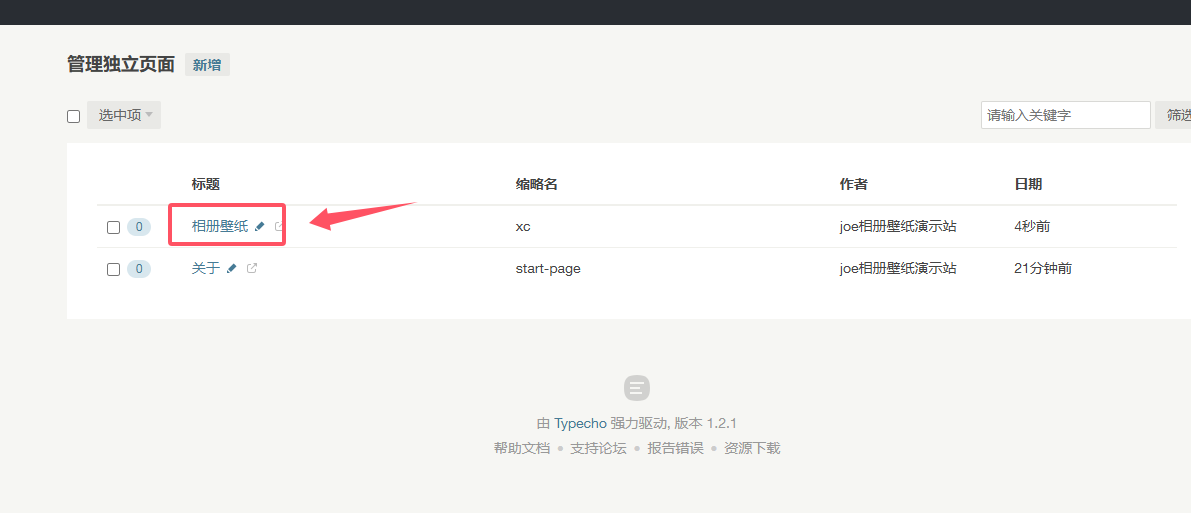This screenshot has height=513, width=1191.
Task: Click the 新增 button to add a page
Action: (207, 65)
